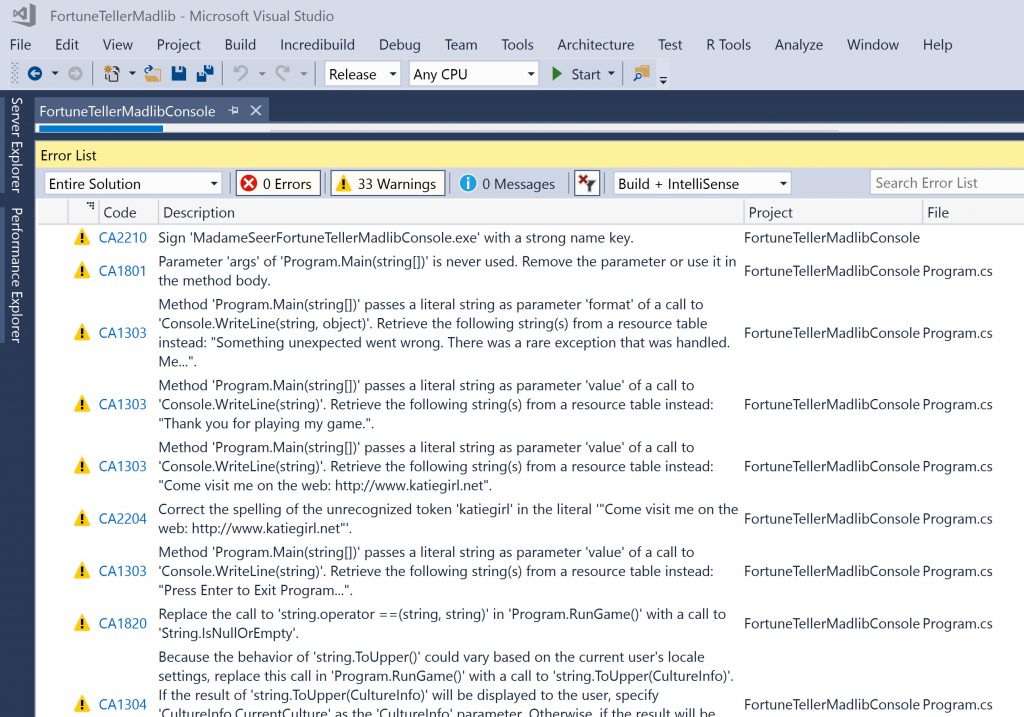Screen dimensions: 1024x717
Task: Click warning icon on CA2210 row
Action: pyautogui.click(x=82, y=237)
